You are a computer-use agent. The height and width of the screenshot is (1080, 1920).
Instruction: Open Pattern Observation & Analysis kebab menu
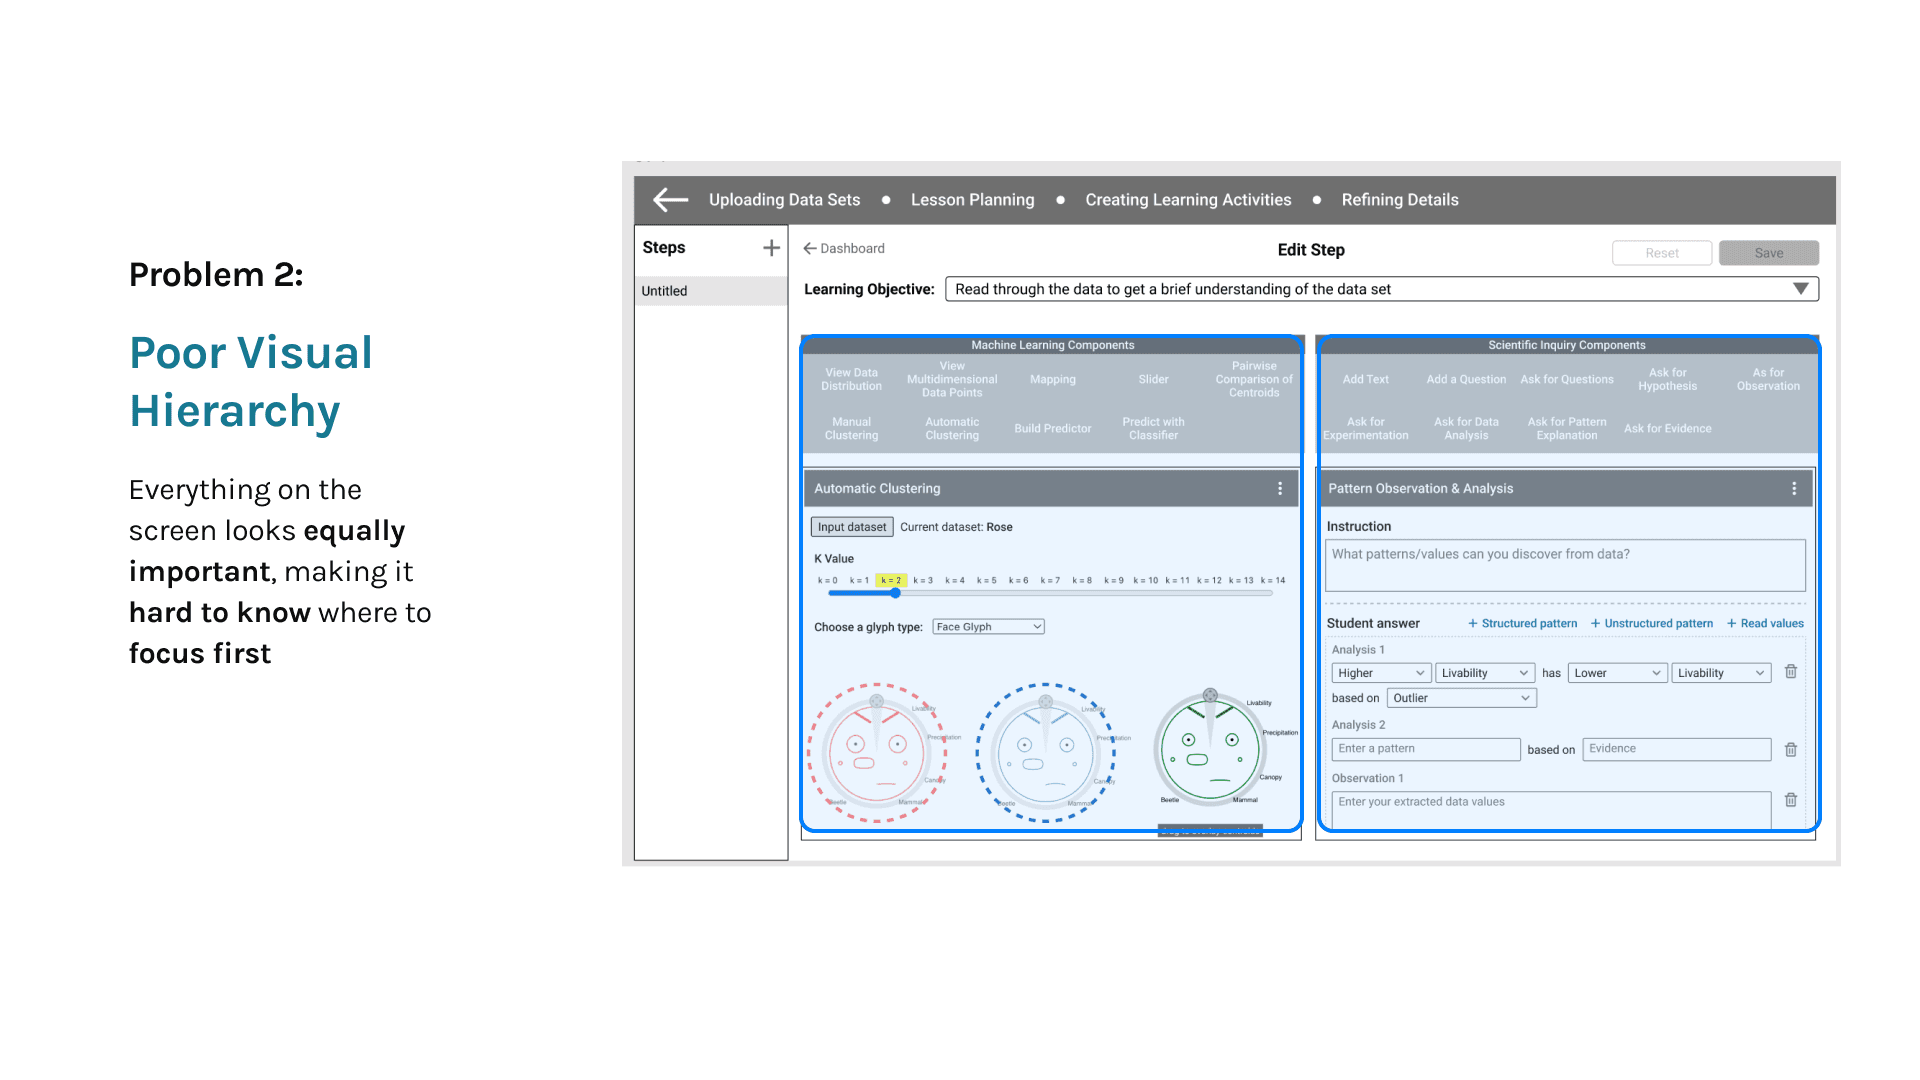pyautogui.click(x=1793, y=489)
